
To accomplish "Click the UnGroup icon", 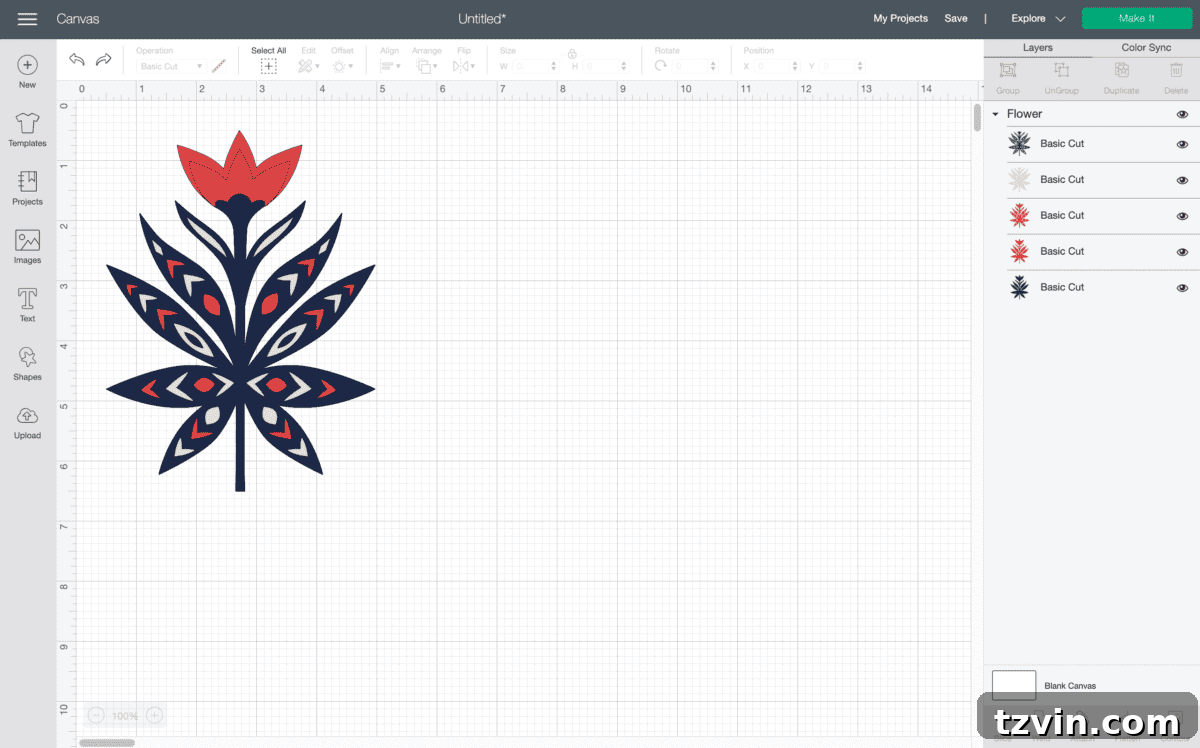I will 1062,70.
